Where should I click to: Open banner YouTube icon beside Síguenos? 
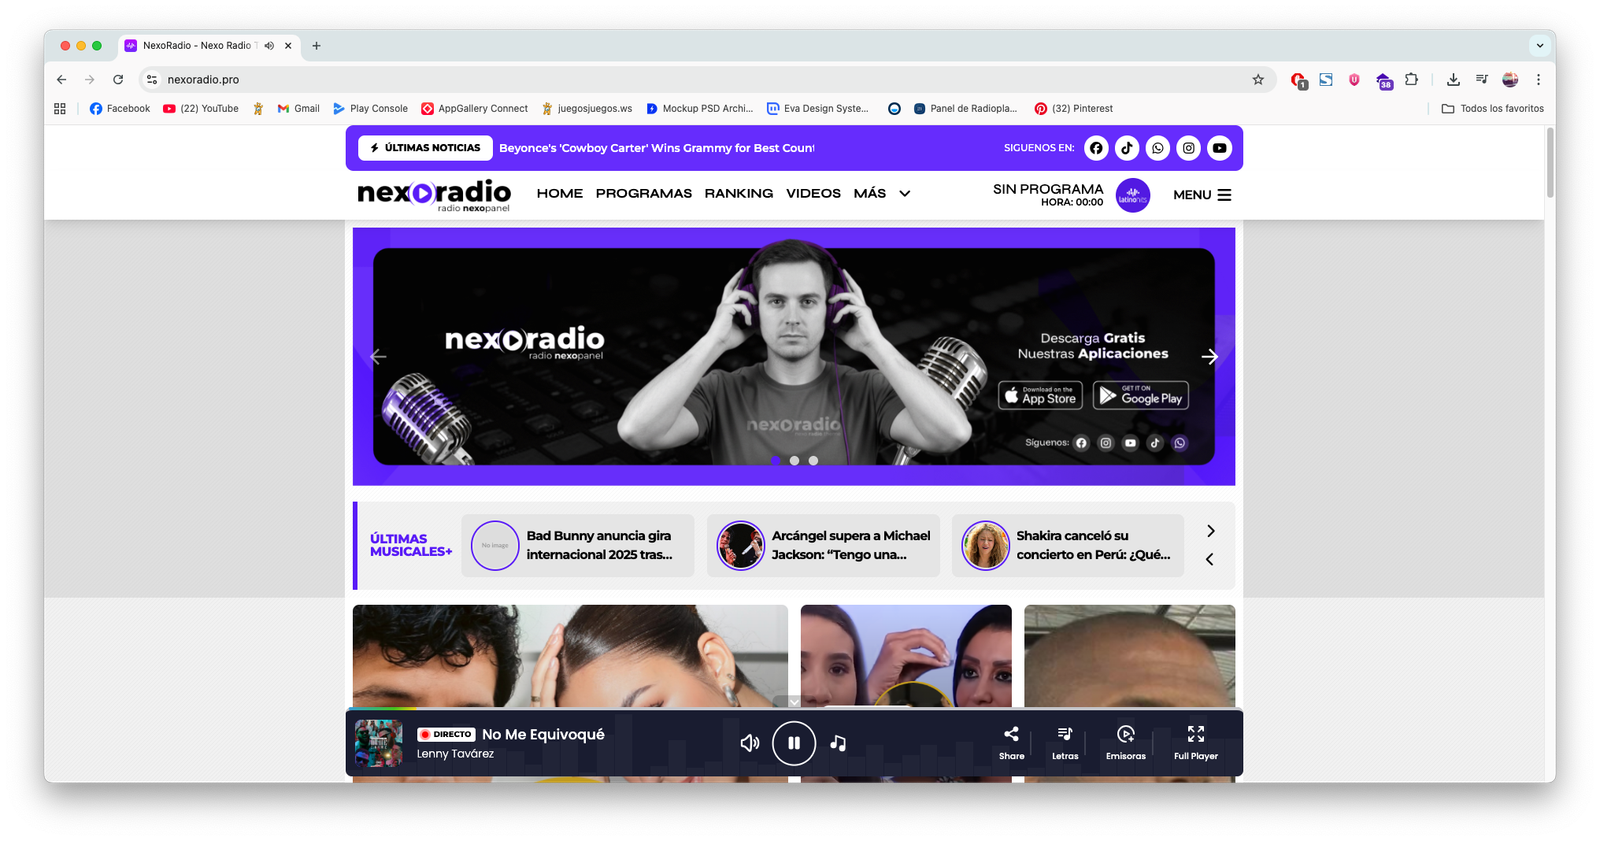(x=1130, y=443)
